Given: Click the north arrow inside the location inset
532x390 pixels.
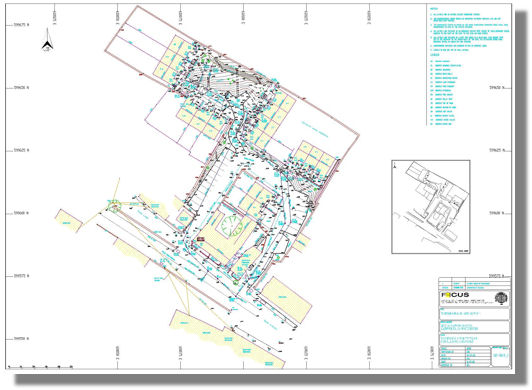Looking at the screenshot, I should (x=395, y=165).
